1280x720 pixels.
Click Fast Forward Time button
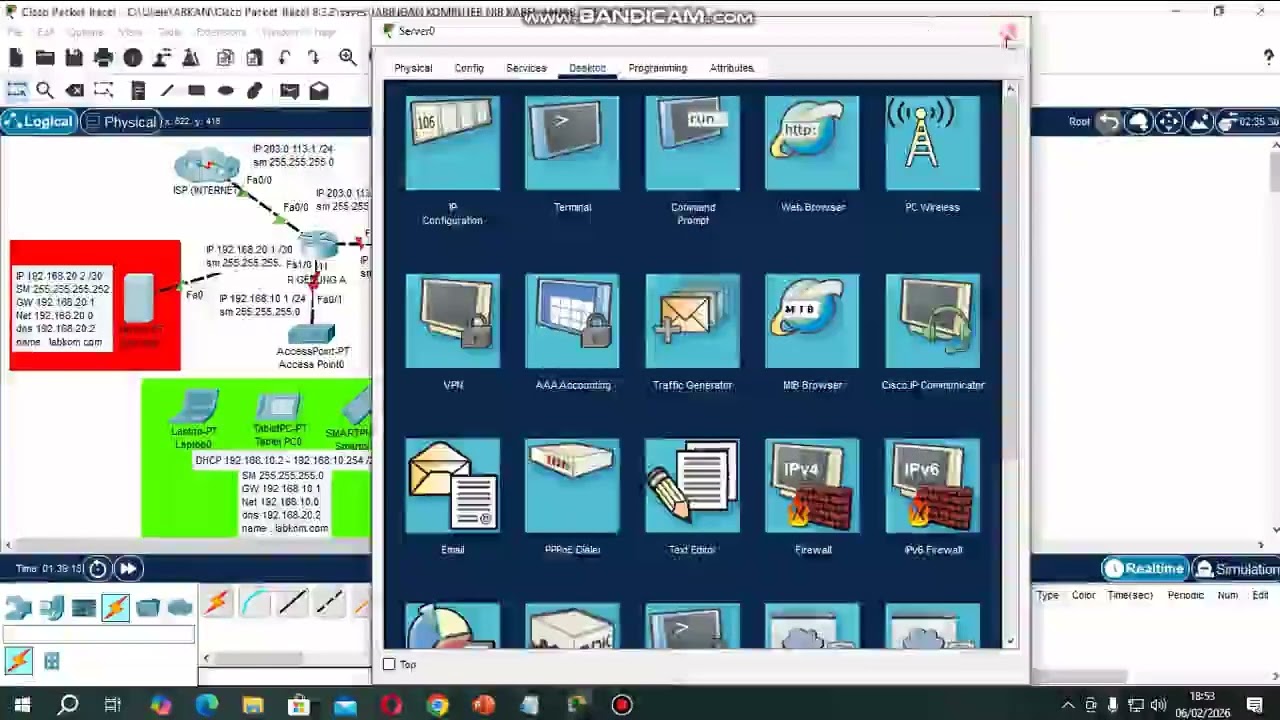[128, 569]
